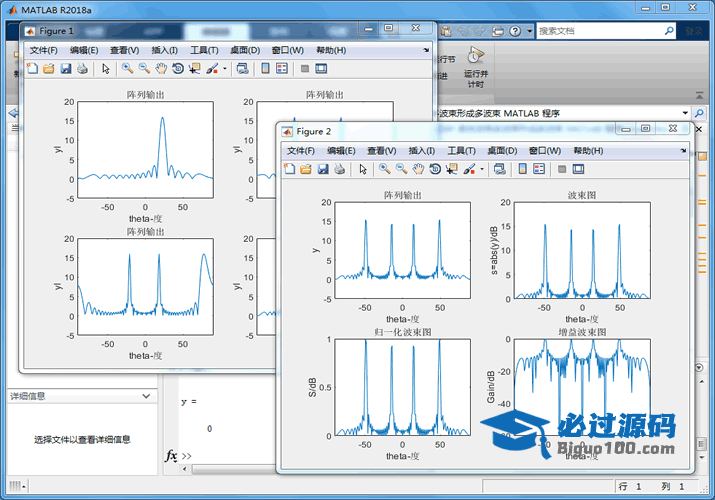This screenshot has height=500, width=715.
Task: Select Data Cursor tool in Figure 1 toolbar
Action: pos(195,69)
